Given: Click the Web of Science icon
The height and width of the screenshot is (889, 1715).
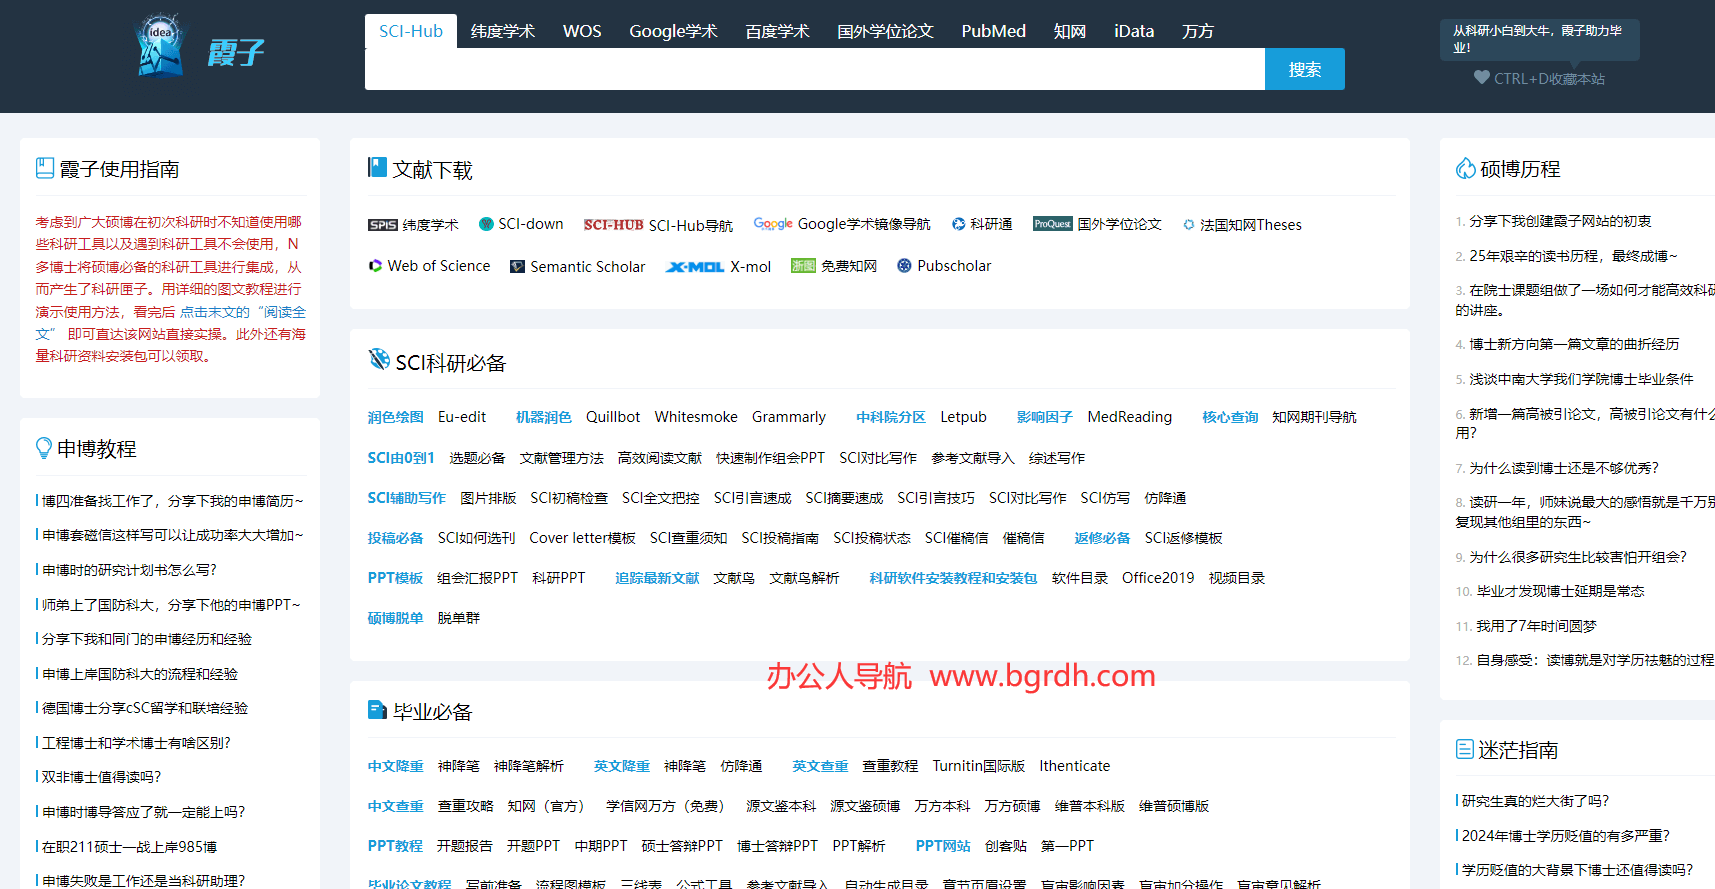Looking at the screenshot, I should click(375, 266).
